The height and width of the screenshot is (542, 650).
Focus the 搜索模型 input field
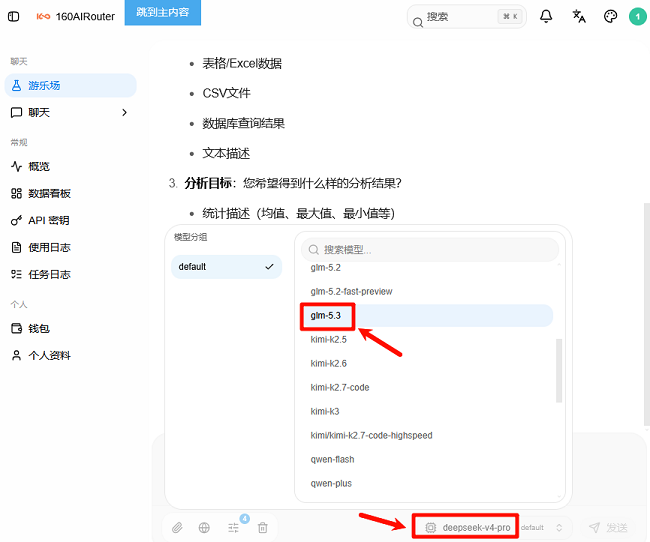point(430,250)
